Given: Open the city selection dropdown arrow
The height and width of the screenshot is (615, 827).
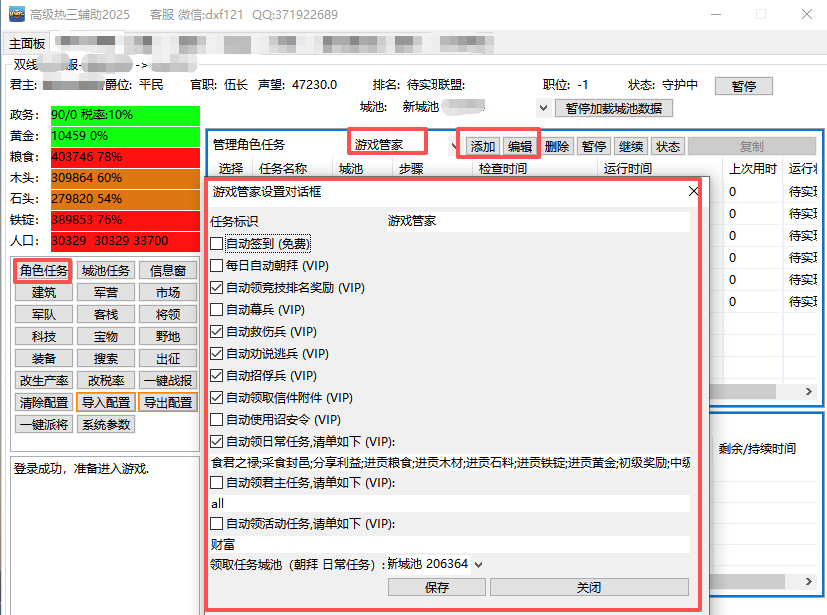Looking at the screenshot, I should pos(543,108).
